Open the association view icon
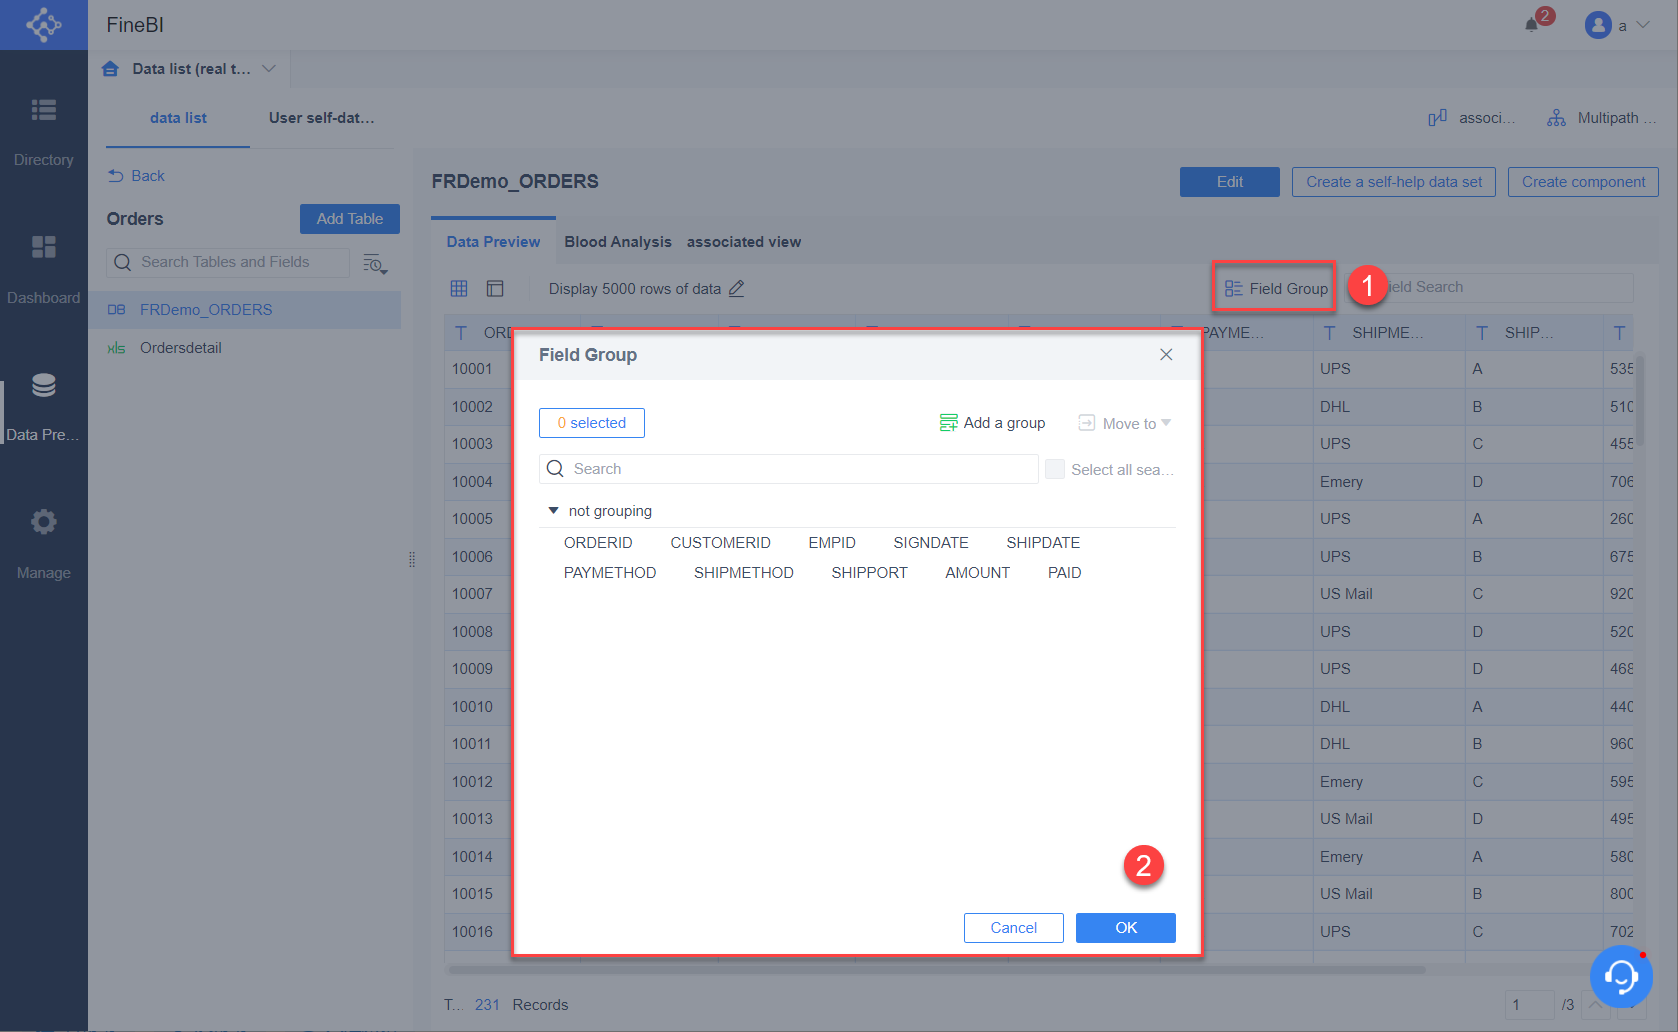This screenshot has height=1032, width=1678. click(1438, 118)
